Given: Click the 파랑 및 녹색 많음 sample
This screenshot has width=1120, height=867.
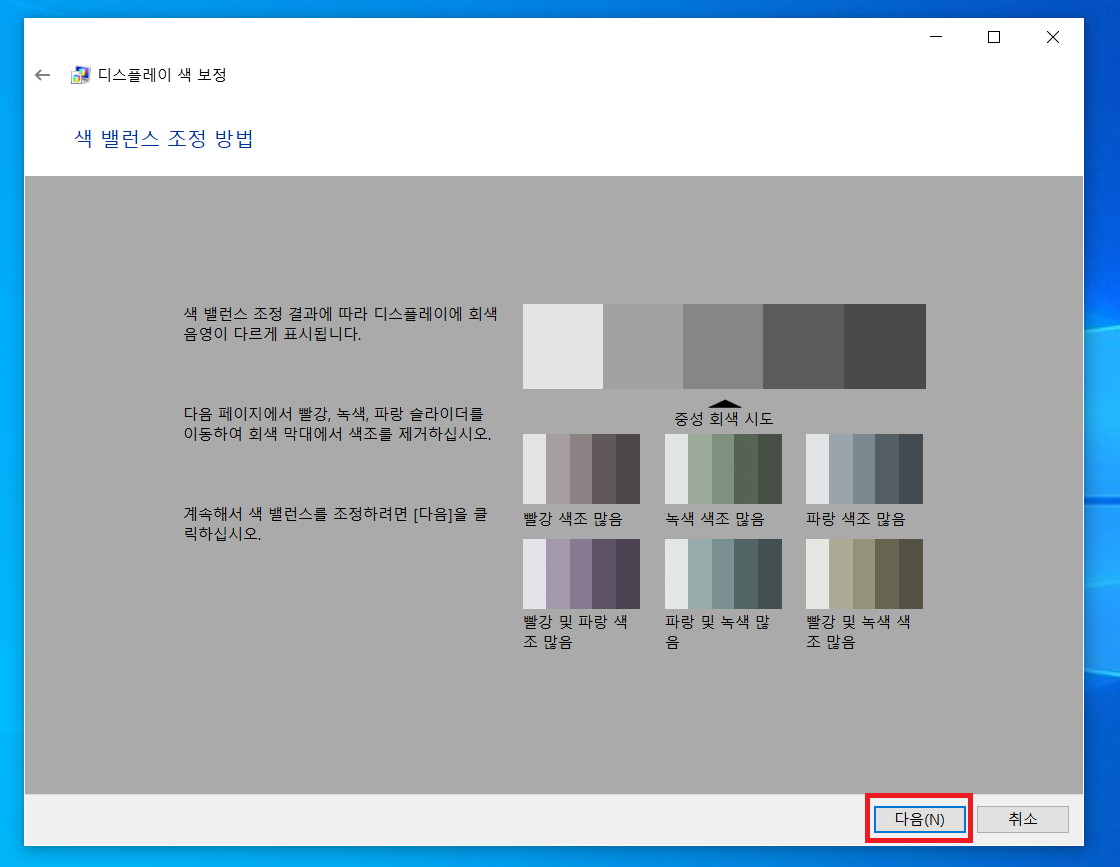Looking at the screenshot, I should pyautogui.click(x=723, y=573).
